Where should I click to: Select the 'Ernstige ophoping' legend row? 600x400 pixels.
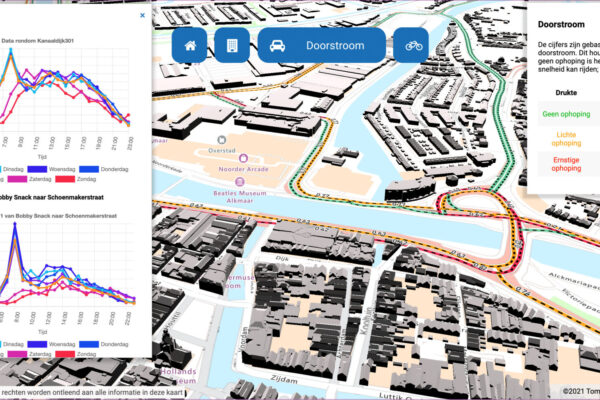(x=569, y=164)
